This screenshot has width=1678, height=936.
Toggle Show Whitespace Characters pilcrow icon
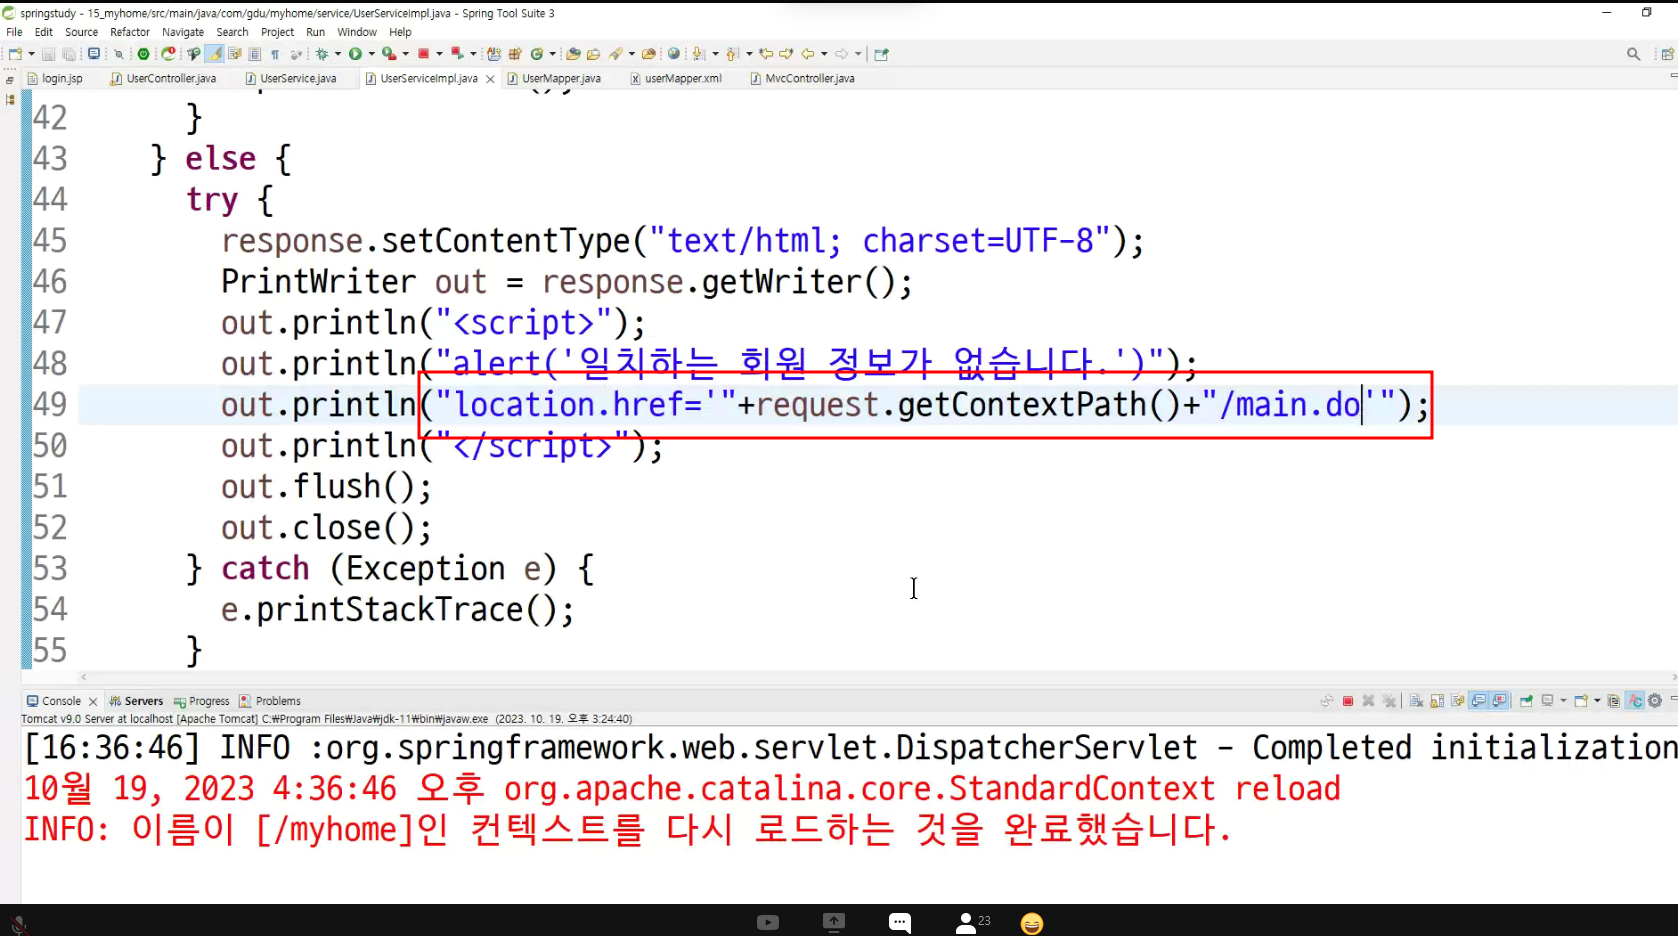275,54
